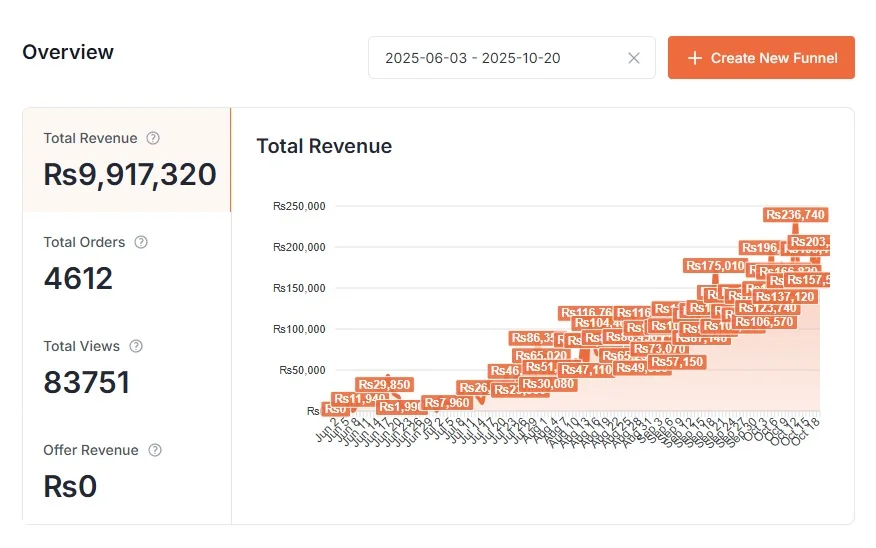Select the Rs7,960 chart data point
The width and height of the screenshot is (876, 548).
point(446,403)
